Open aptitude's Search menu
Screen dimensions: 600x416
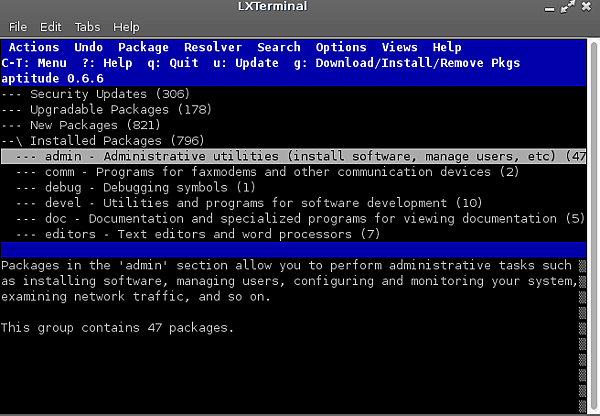pyautogui.click(x=279, y=47)
